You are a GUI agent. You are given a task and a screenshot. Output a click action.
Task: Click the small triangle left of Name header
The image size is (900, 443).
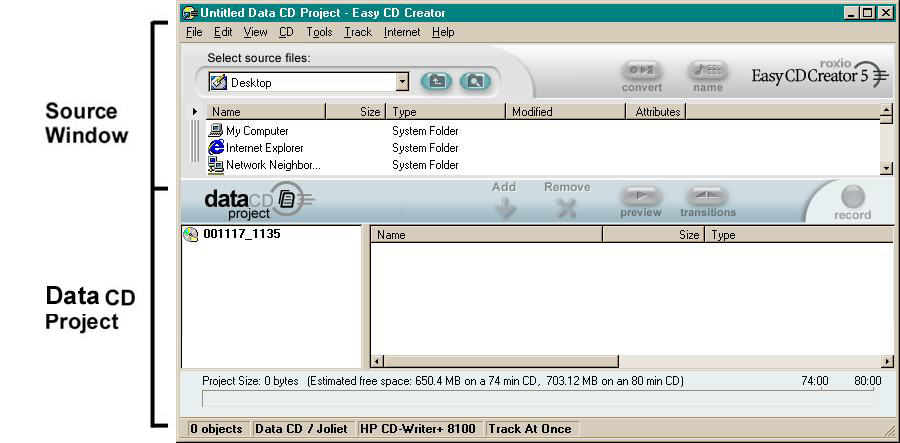click(x=195, y=111)
